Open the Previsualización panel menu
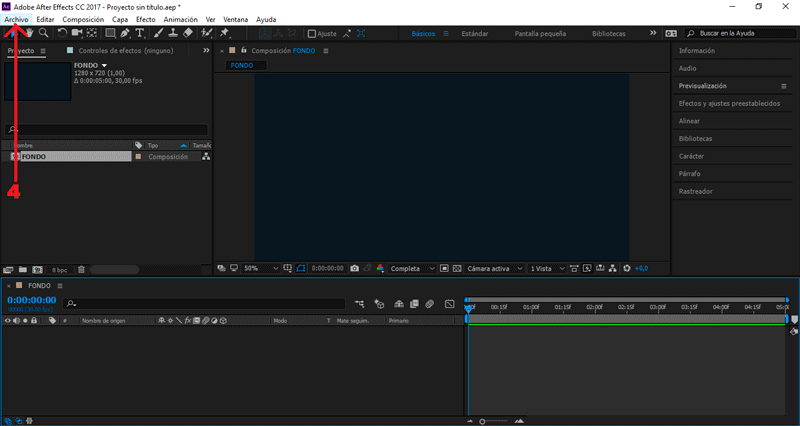The height and width of the screenshot is (426, 800). pos(784,86)
